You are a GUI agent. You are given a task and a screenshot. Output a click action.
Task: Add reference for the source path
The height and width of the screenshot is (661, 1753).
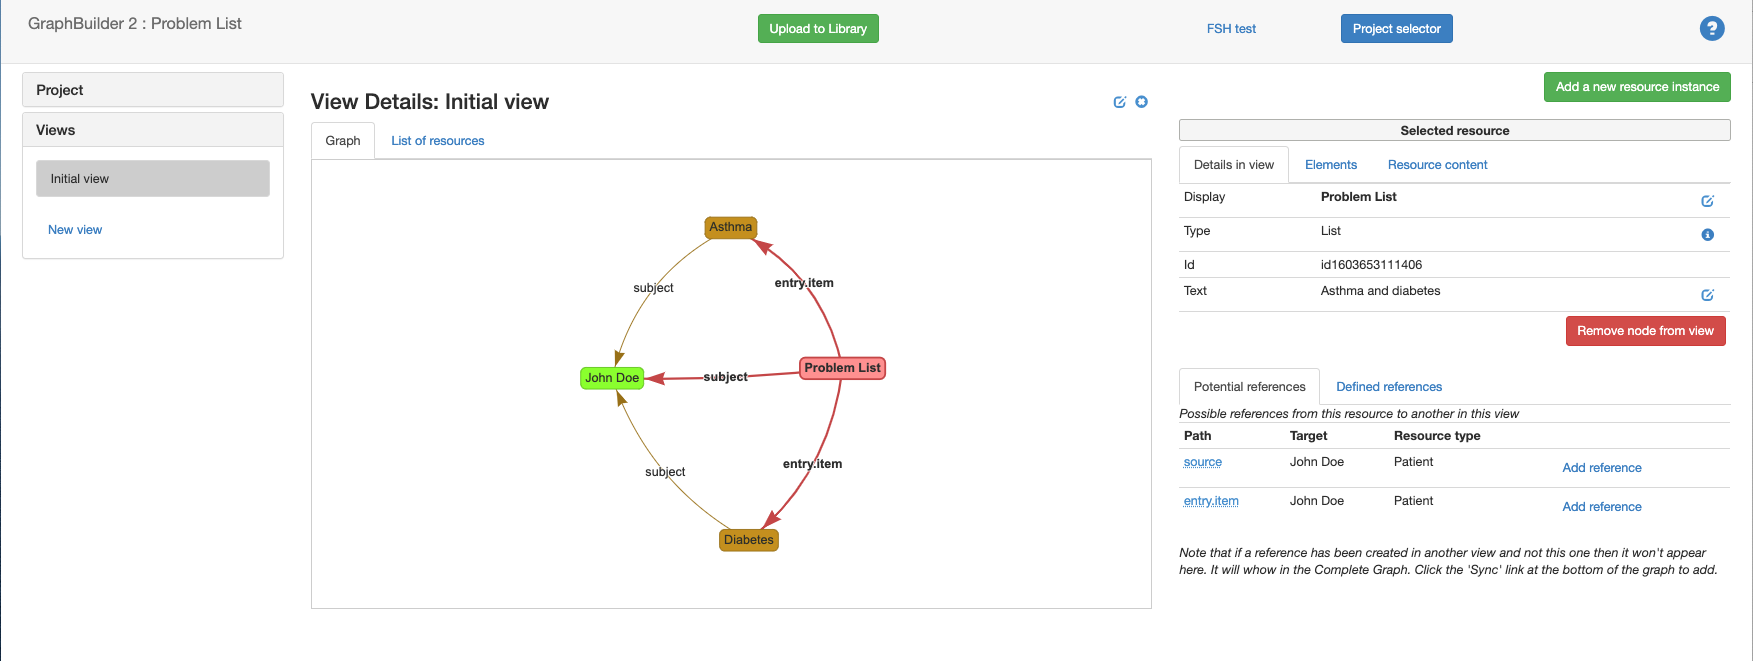[x=1601, y=468]
